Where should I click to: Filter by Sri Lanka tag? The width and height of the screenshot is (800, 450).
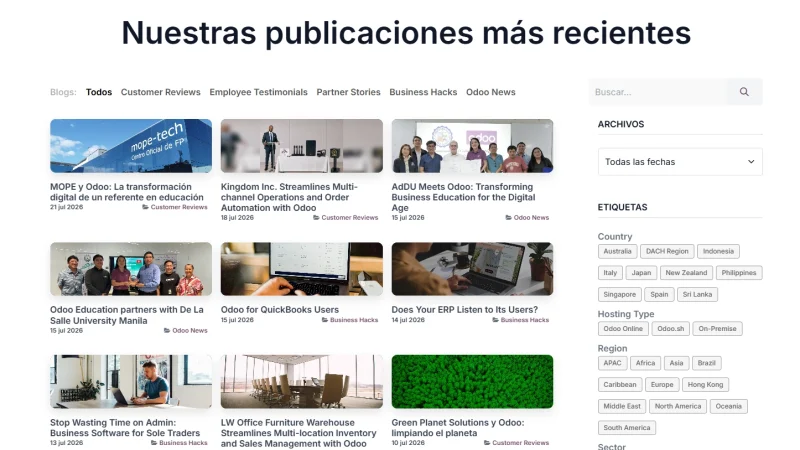pyautogui.click(x=697, y=294)
